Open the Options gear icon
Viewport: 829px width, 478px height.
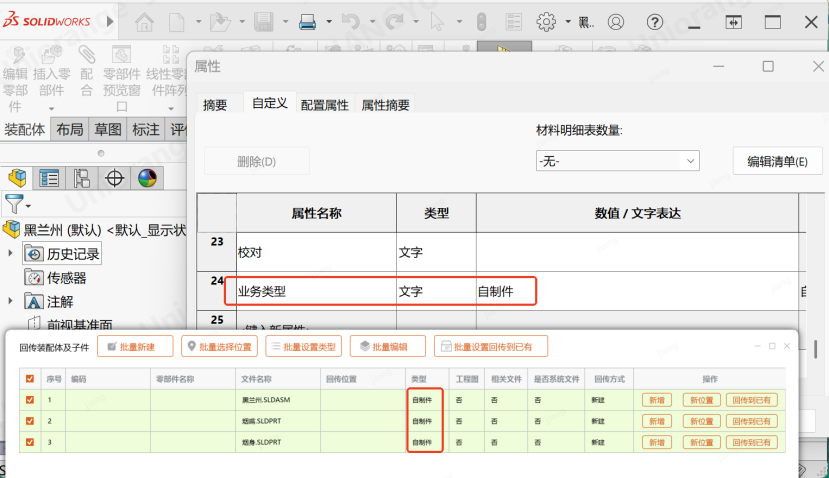[x=546, y=21]
